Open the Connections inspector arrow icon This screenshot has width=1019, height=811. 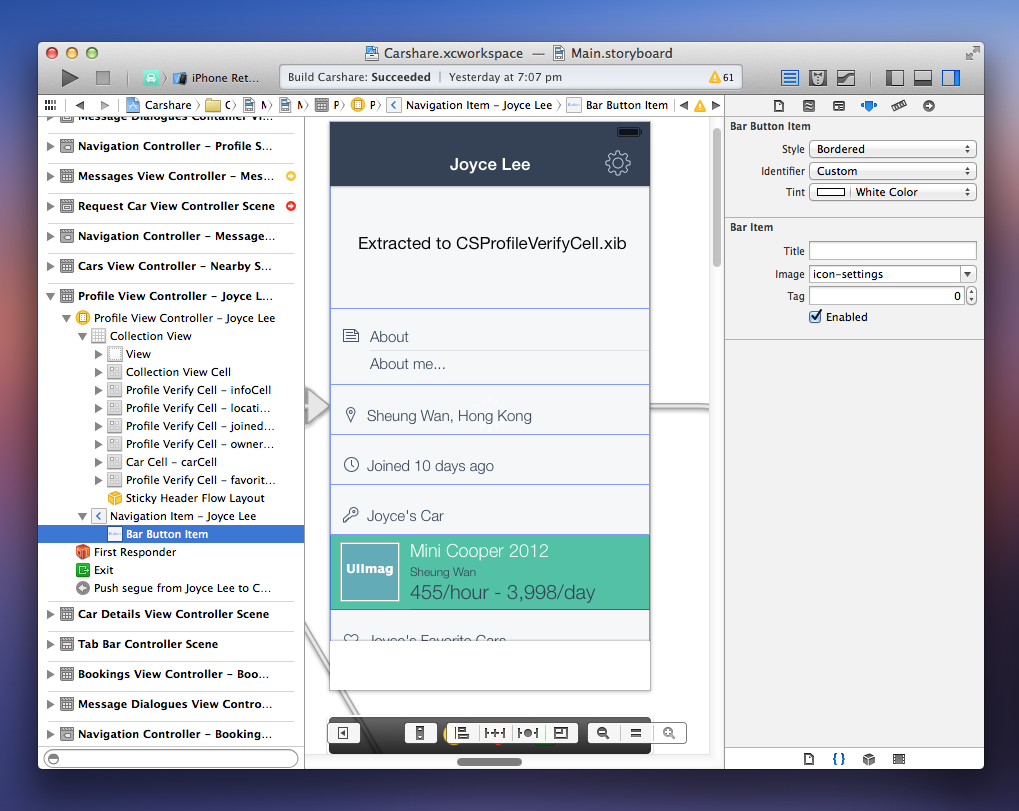coord(929,106)
